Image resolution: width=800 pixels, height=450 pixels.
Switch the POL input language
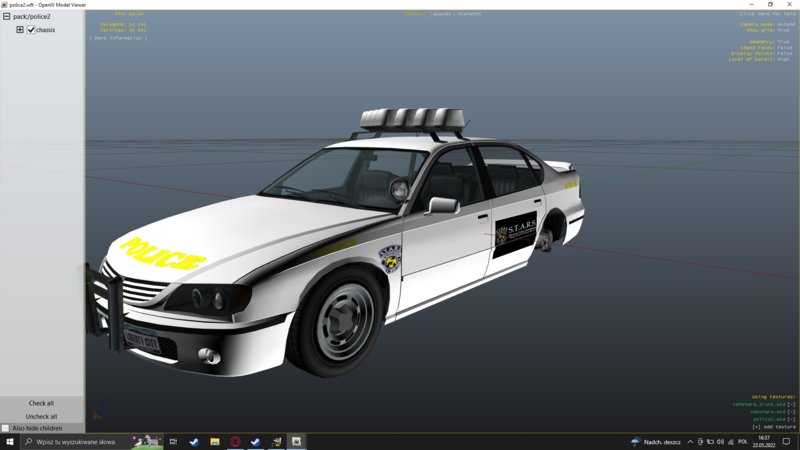click(742, 442)
